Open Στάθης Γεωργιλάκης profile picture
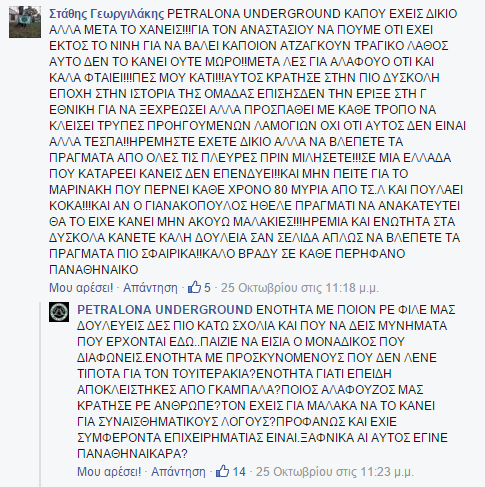The width and height of the screenshot is (485, 487). (x=25, y=21)
